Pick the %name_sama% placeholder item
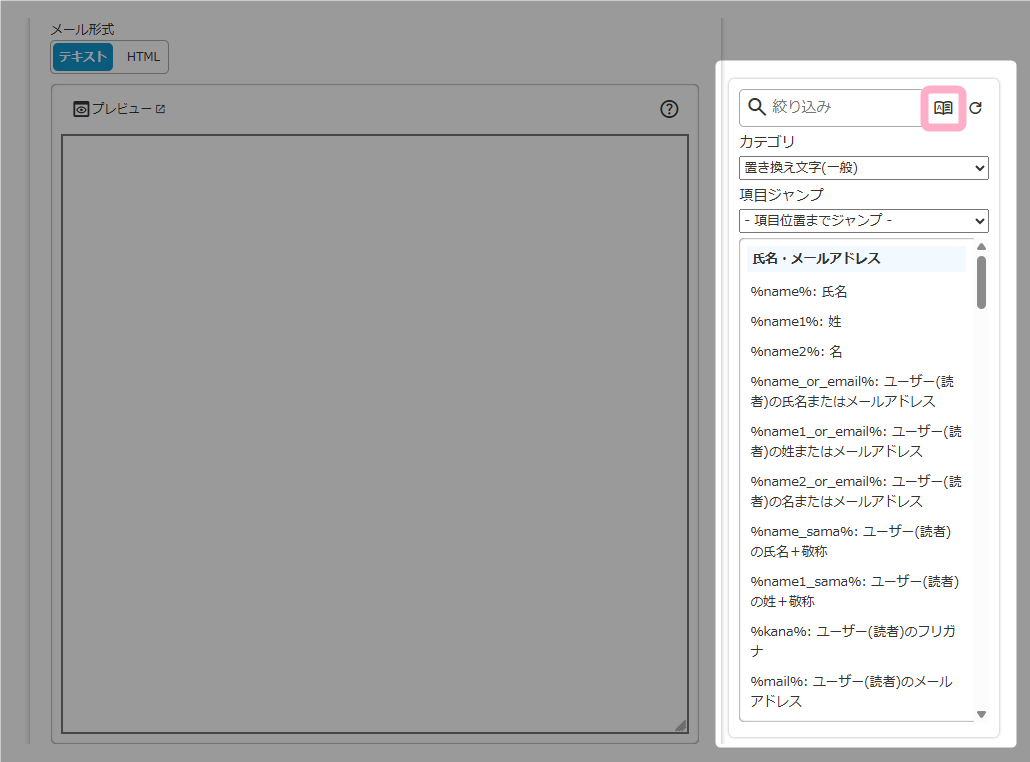1030x762 pixels. point(850,541)
